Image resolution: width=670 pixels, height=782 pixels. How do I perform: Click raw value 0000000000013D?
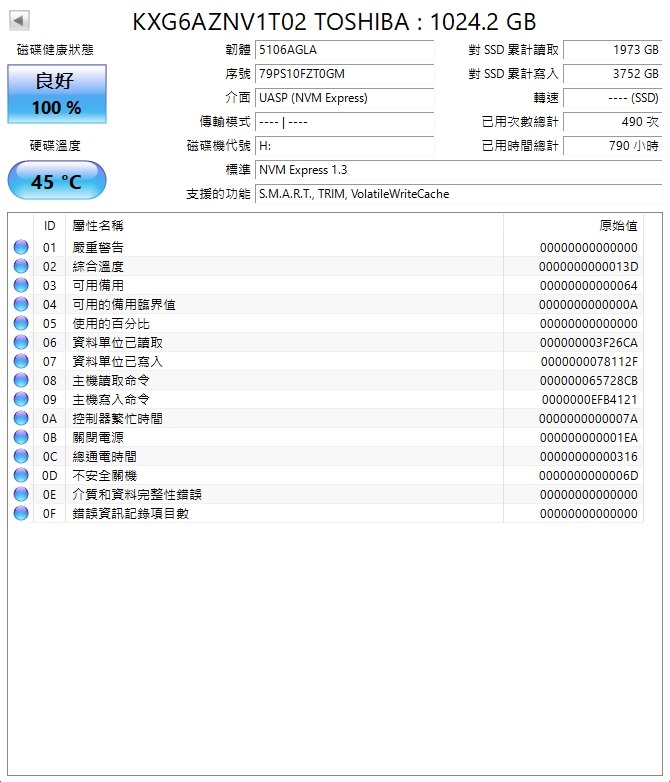(x=588, y=267)
